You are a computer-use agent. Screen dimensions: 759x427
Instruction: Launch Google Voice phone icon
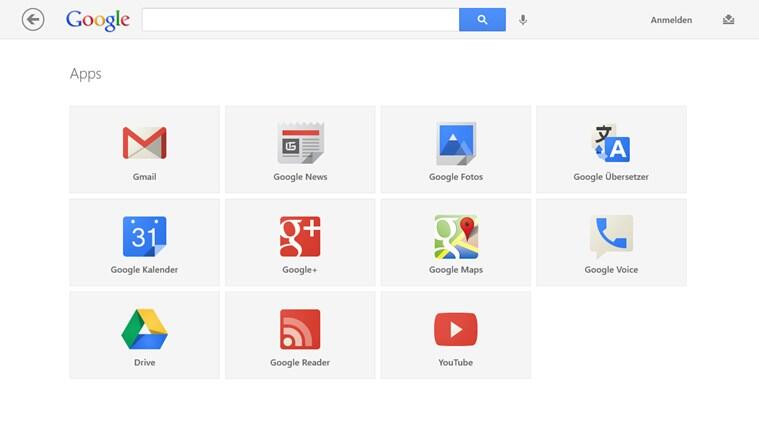click(x=611, y=236)
